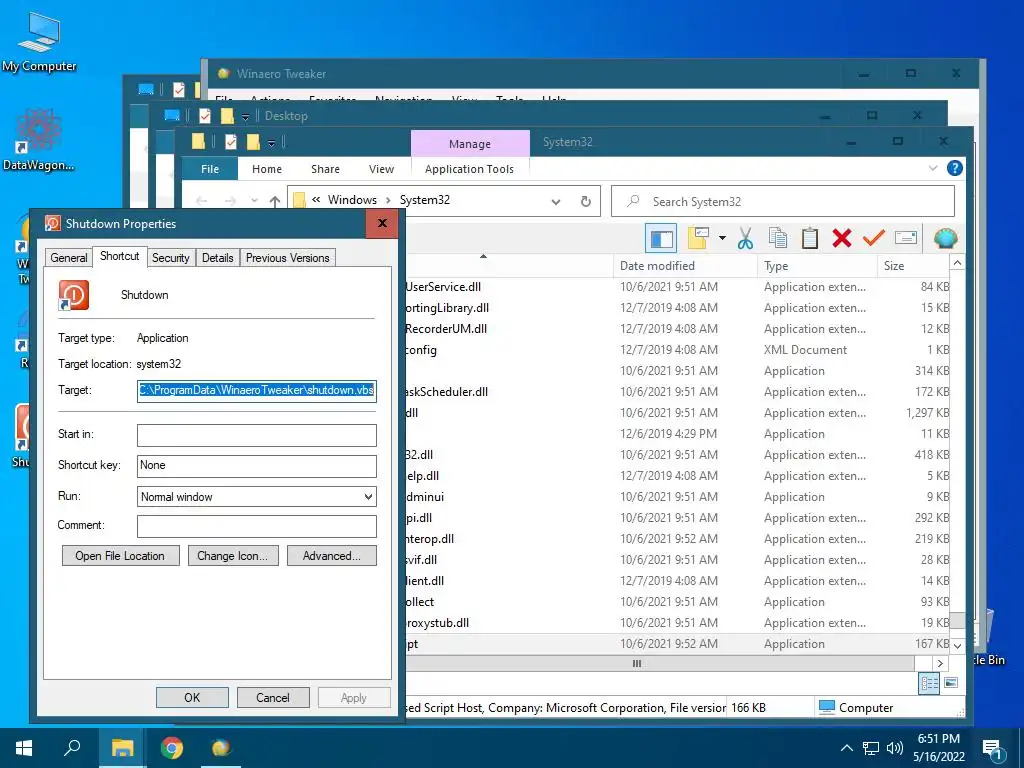Click the teal shell icon in toolbar

pyautogui.click(x=945, y=238)
